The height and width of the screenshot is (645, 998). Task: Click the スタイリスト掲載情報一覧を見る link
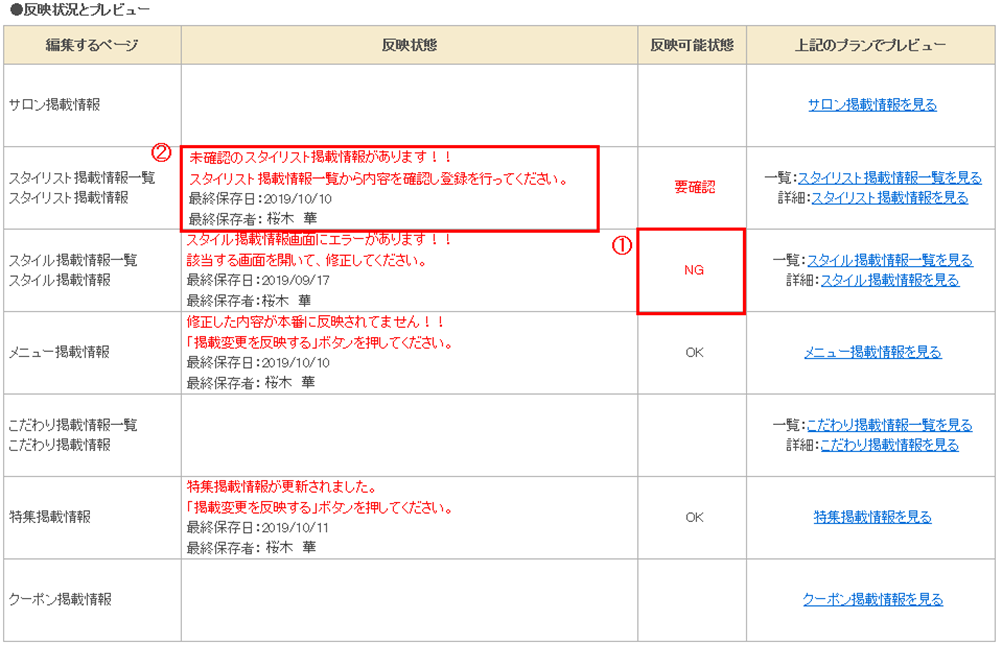[x=889, y=178]
